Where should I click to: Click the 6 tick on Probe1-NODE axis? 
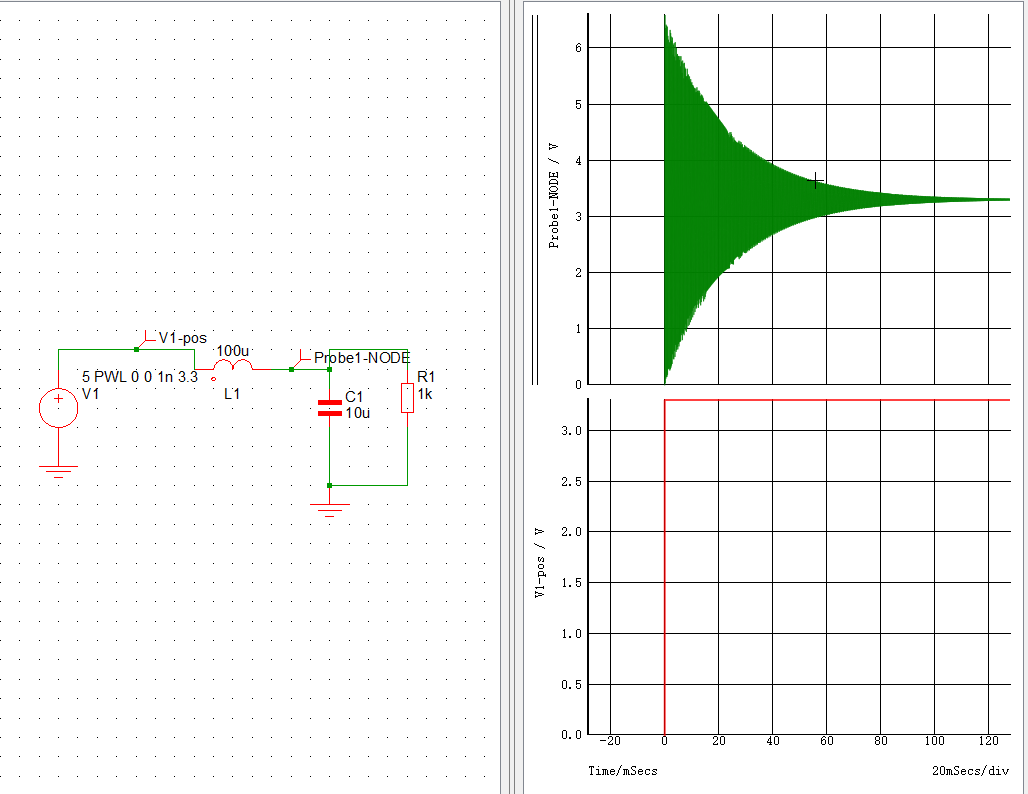[x=578, y=48]
